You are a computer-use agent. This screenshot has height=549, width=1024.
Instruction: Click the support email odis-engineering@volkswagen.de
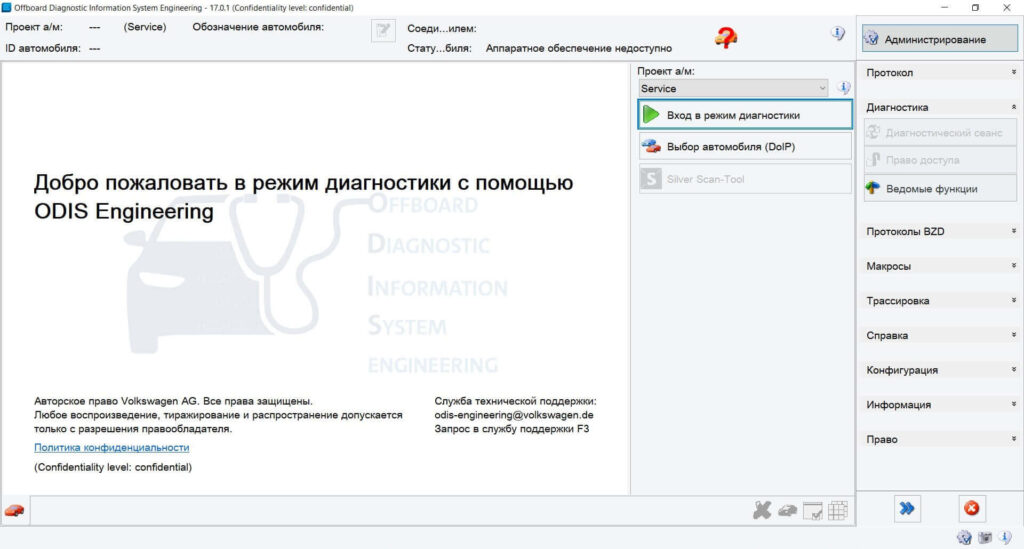pos(514,415)
